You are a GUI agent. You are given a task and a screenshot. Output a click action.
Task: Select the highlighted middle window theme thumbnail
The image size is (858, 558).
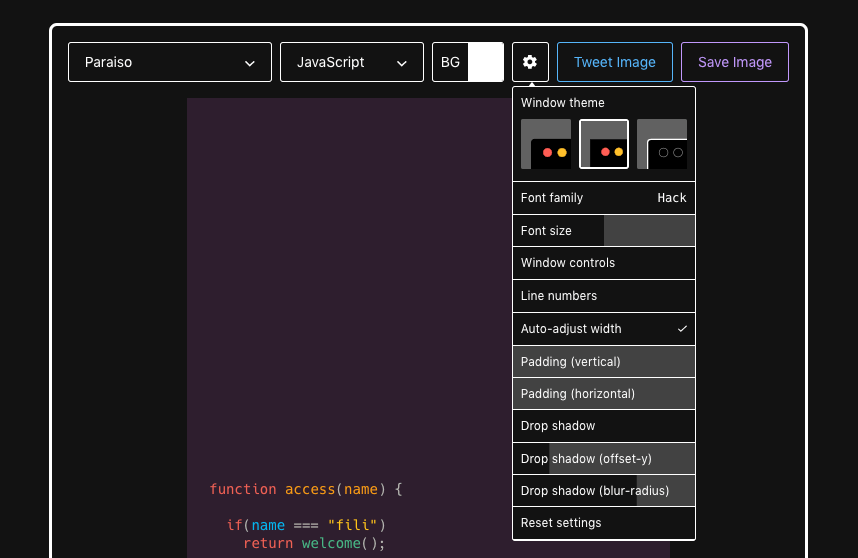tap(604, 144)
